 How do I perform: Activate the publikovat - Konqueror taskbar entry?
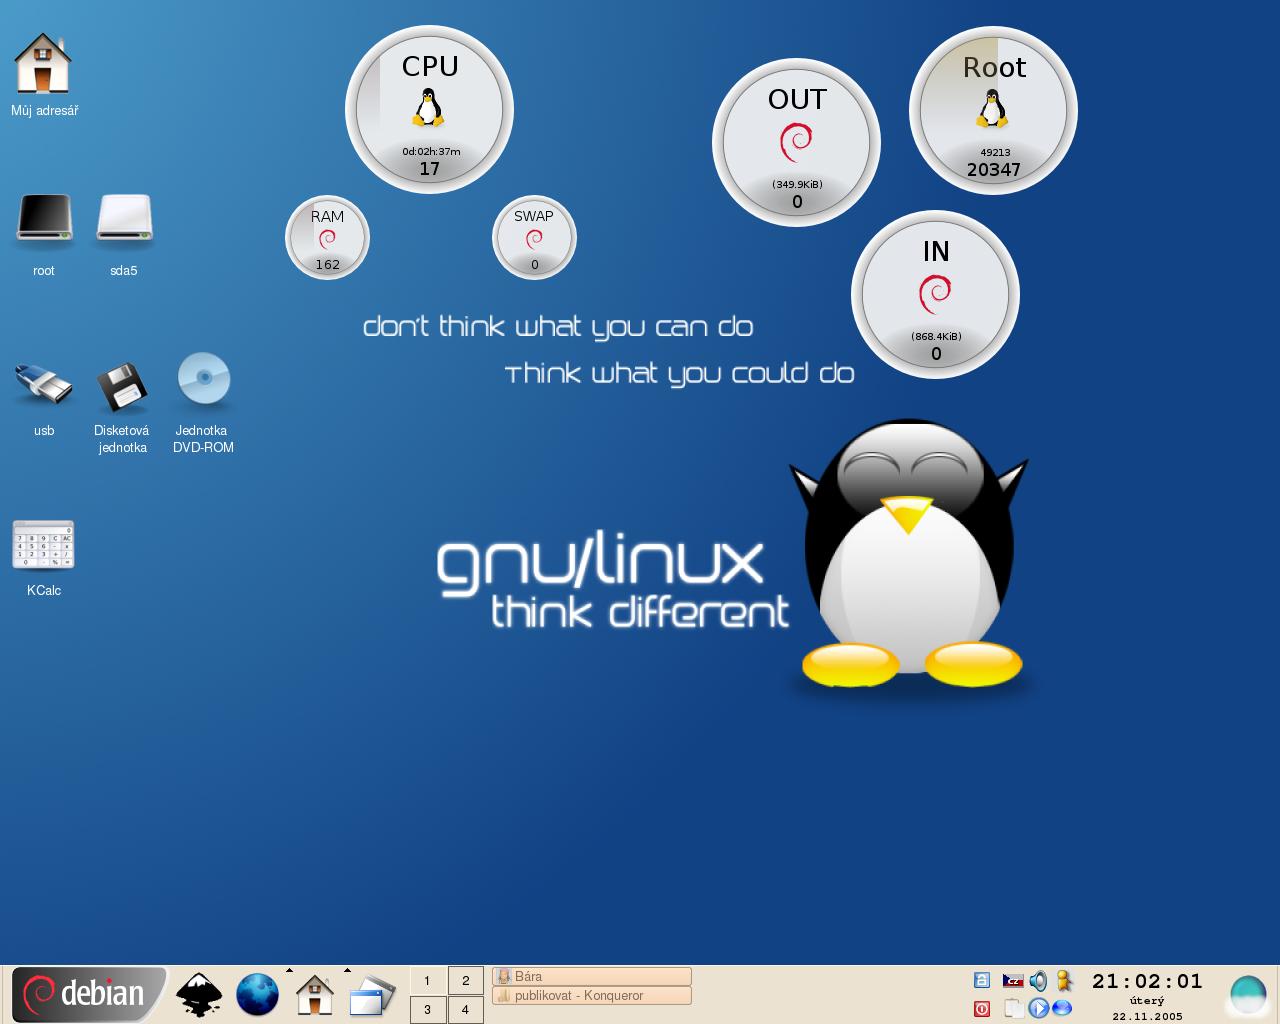coord(592,995)
